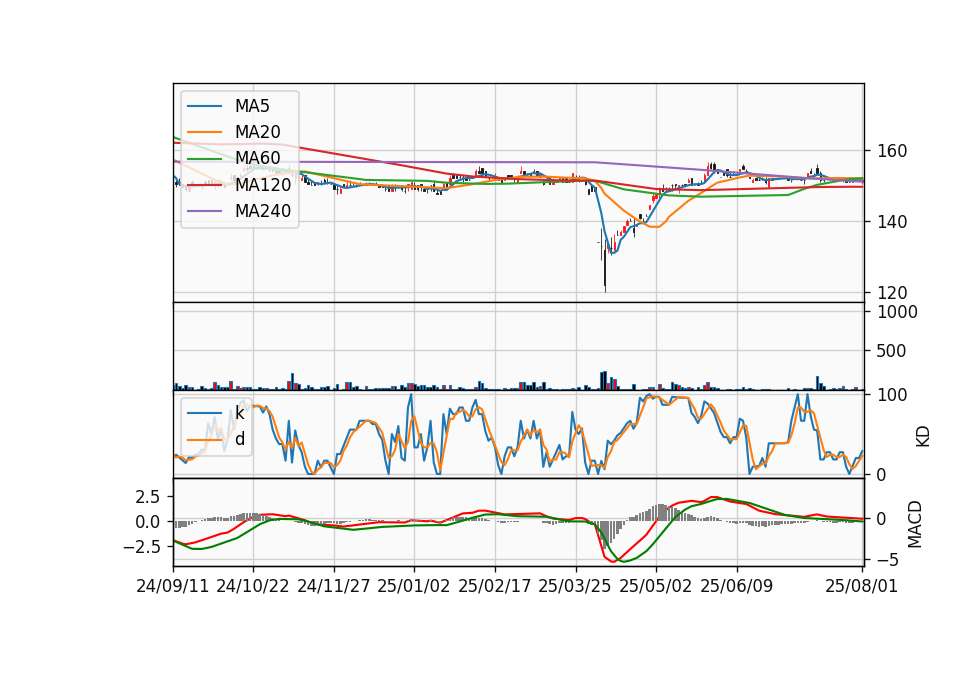Click the MA5 legend label
Viewport: 960px width, 690px height.
pos(252,106)
